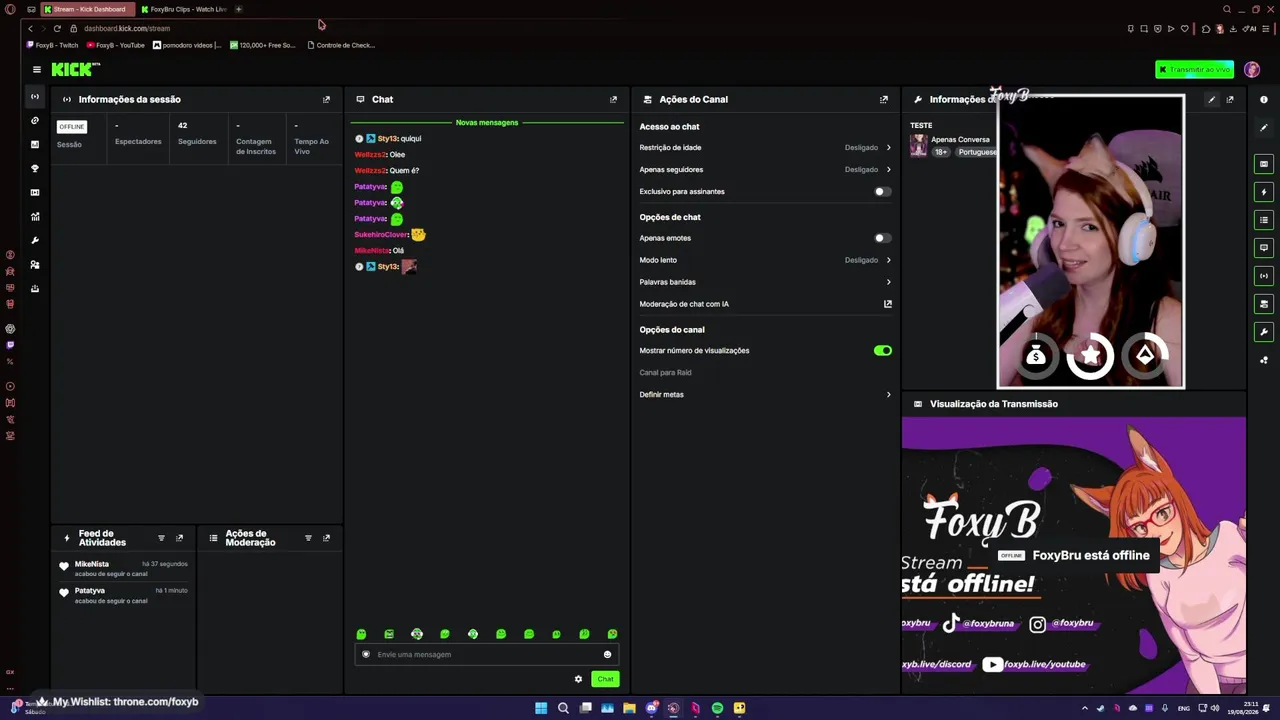Click the Envie uma mensagem input field
This screenshot has height=720, width=1280.
(x=486, y=654)
